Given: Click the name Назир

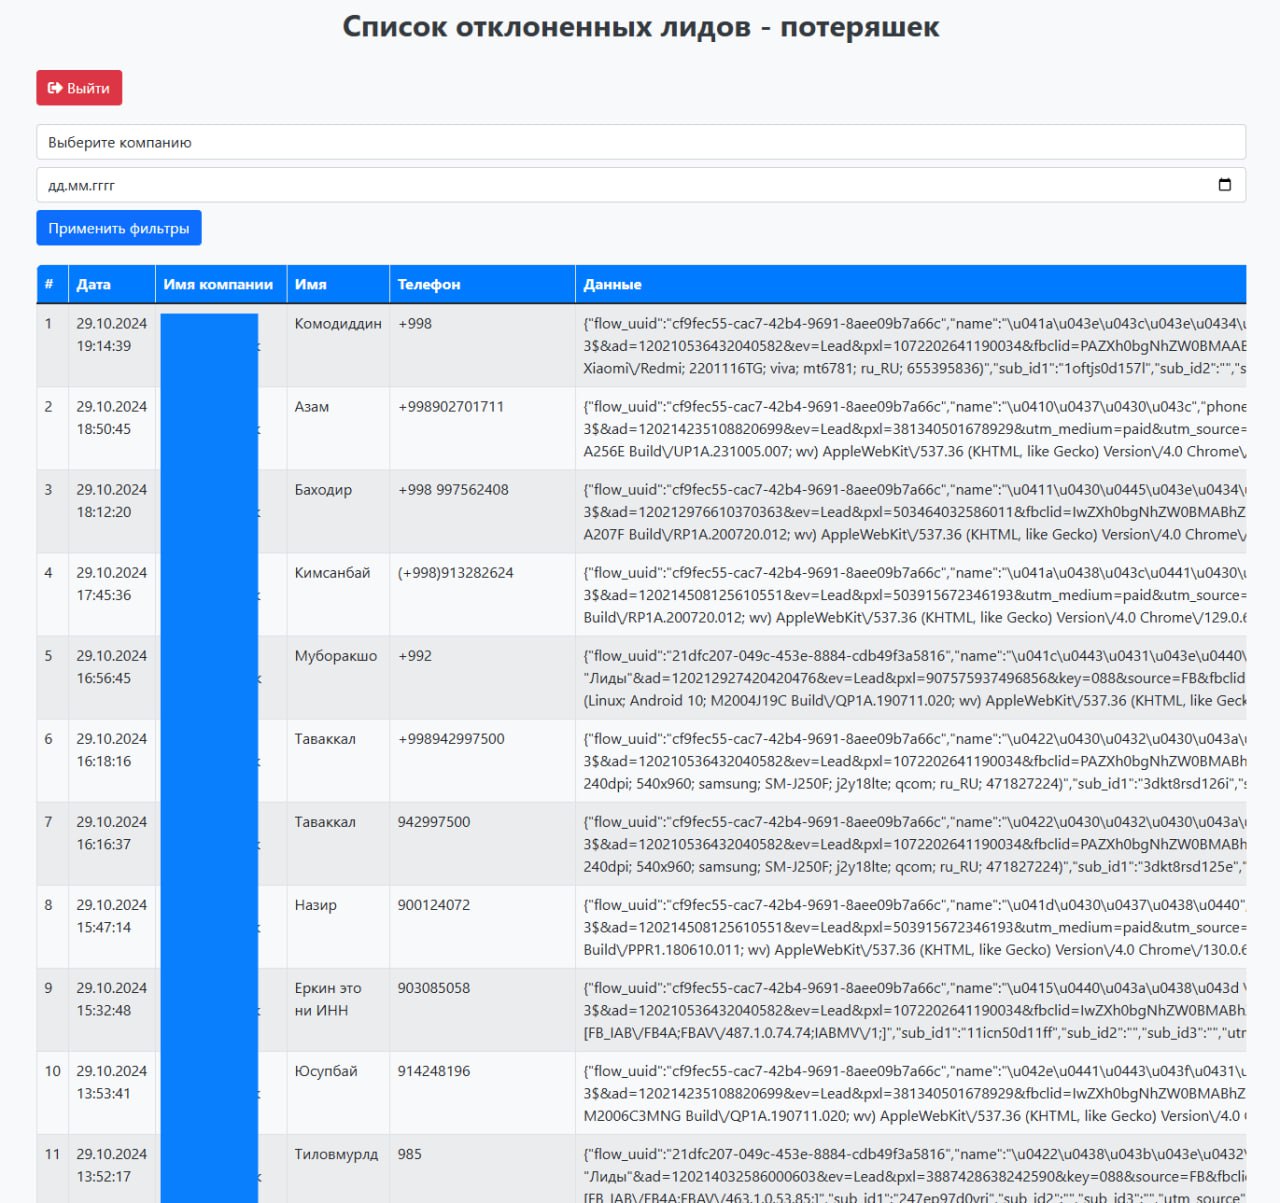Looking at the screenshot, I should 316,904.
